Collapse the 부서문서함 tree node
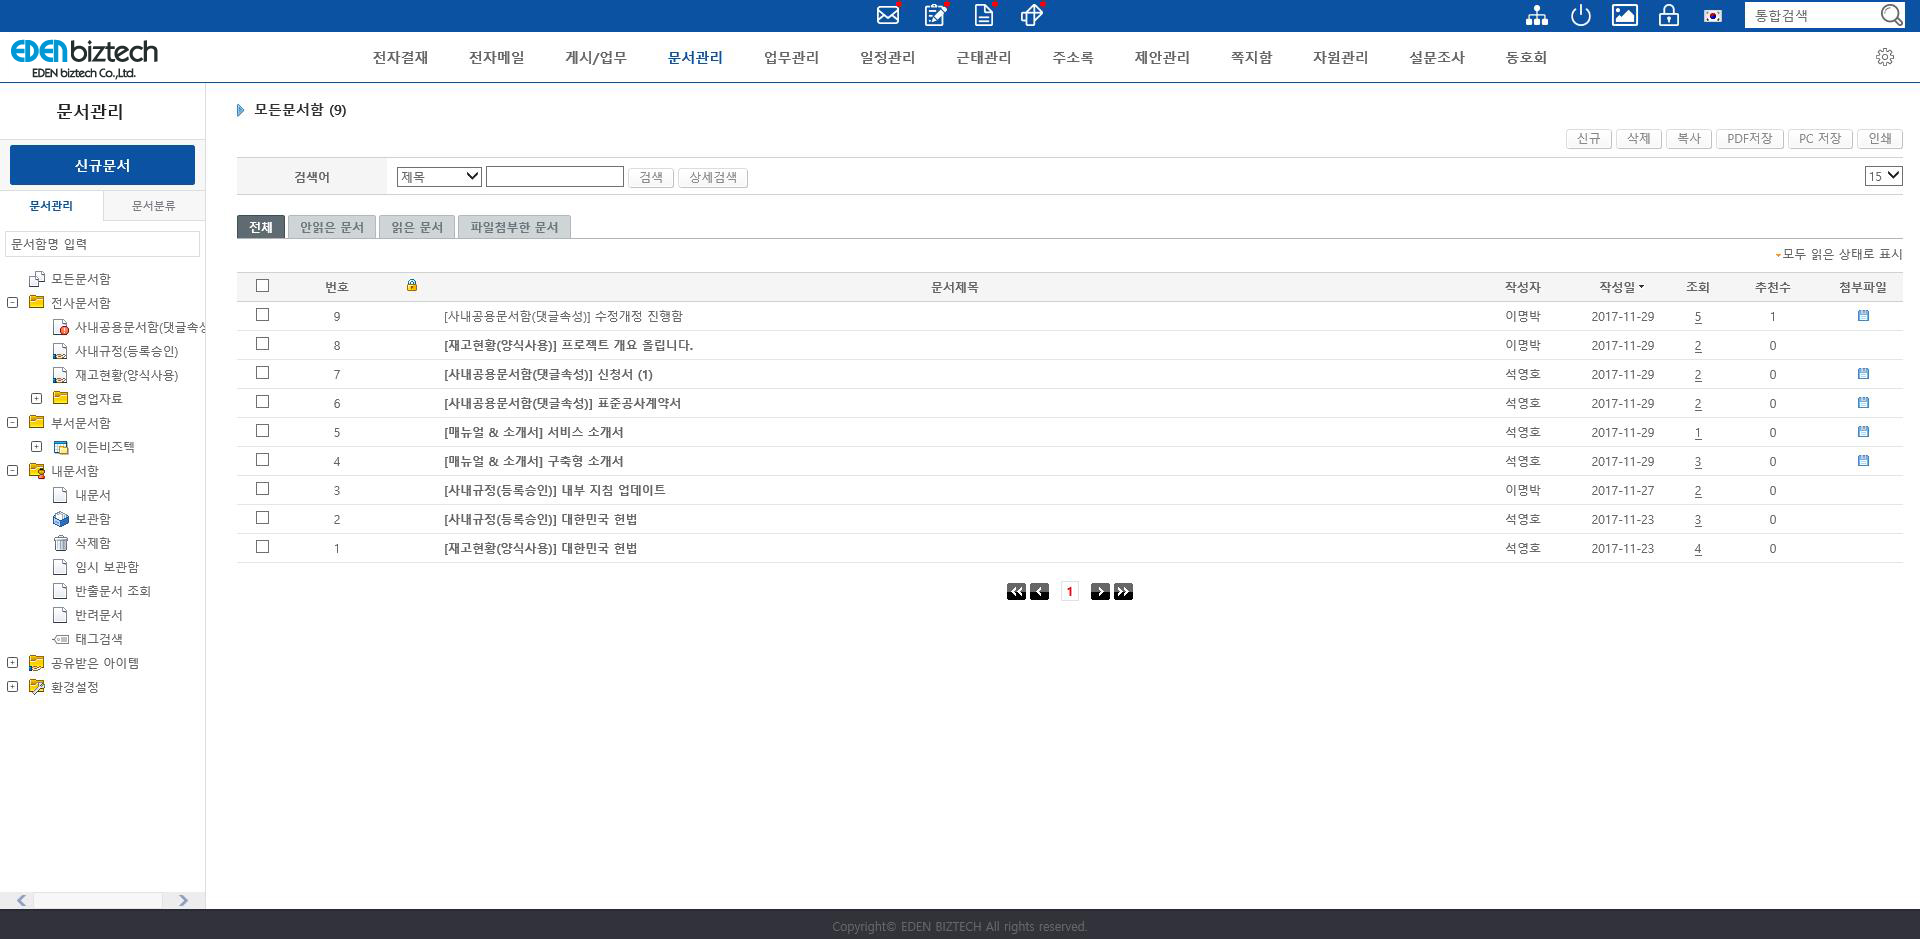This screenshot has height=939, width=1920. pos(13,423)
